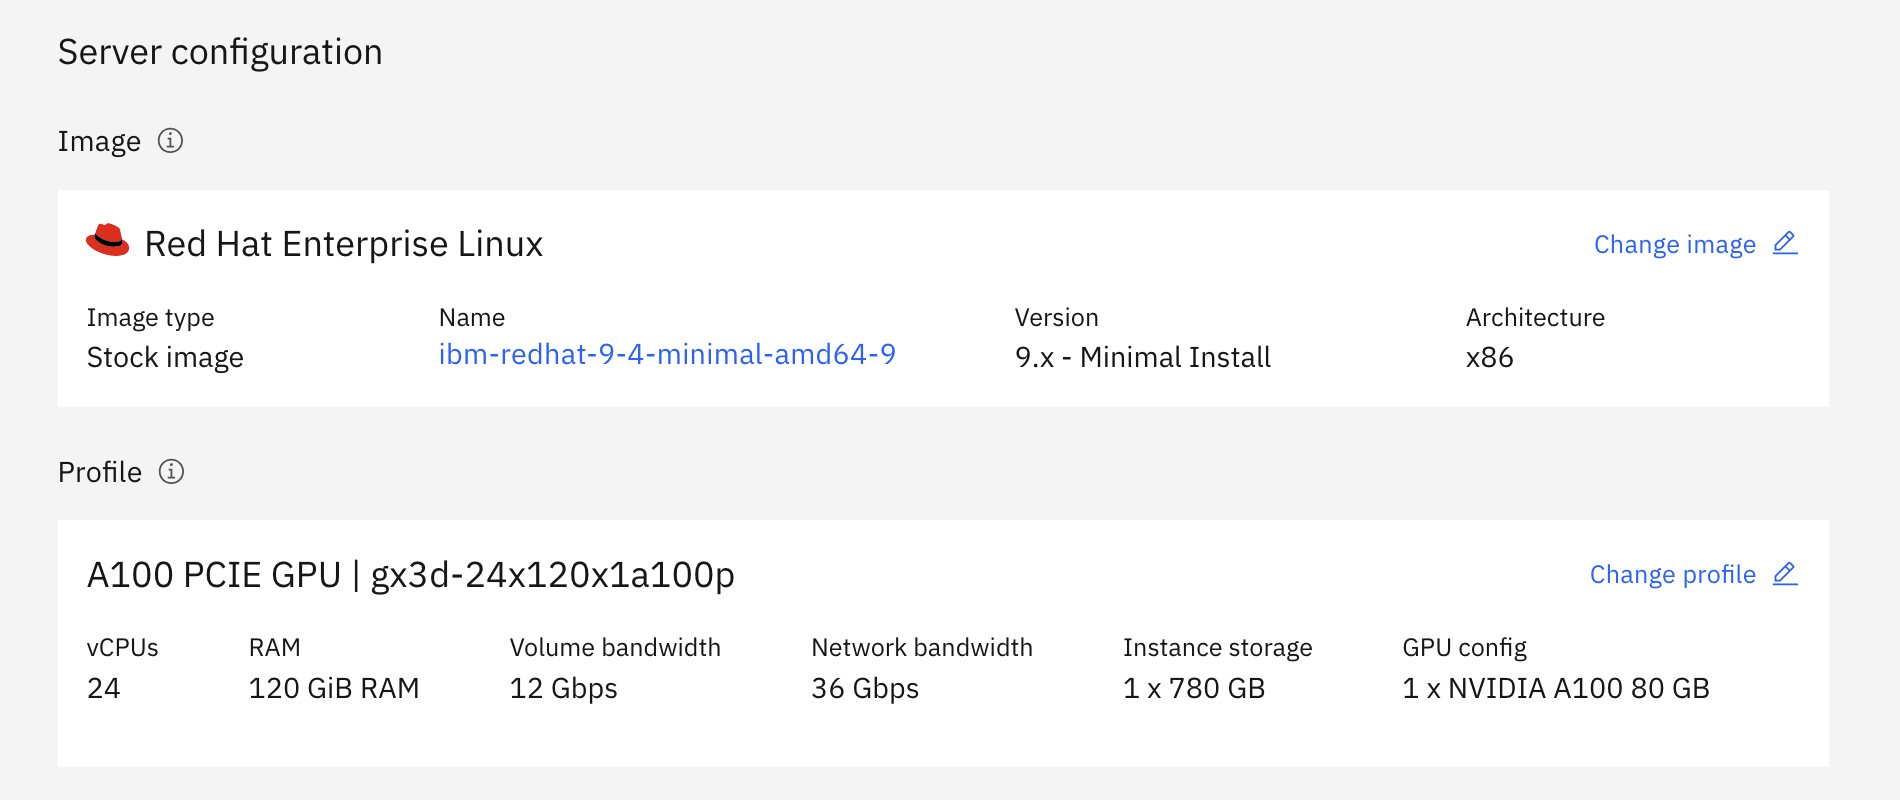Click the 1 x 780 GB instance storage value
Viewport: 1900px width, 800px height.
click(x=1194, y=689)
